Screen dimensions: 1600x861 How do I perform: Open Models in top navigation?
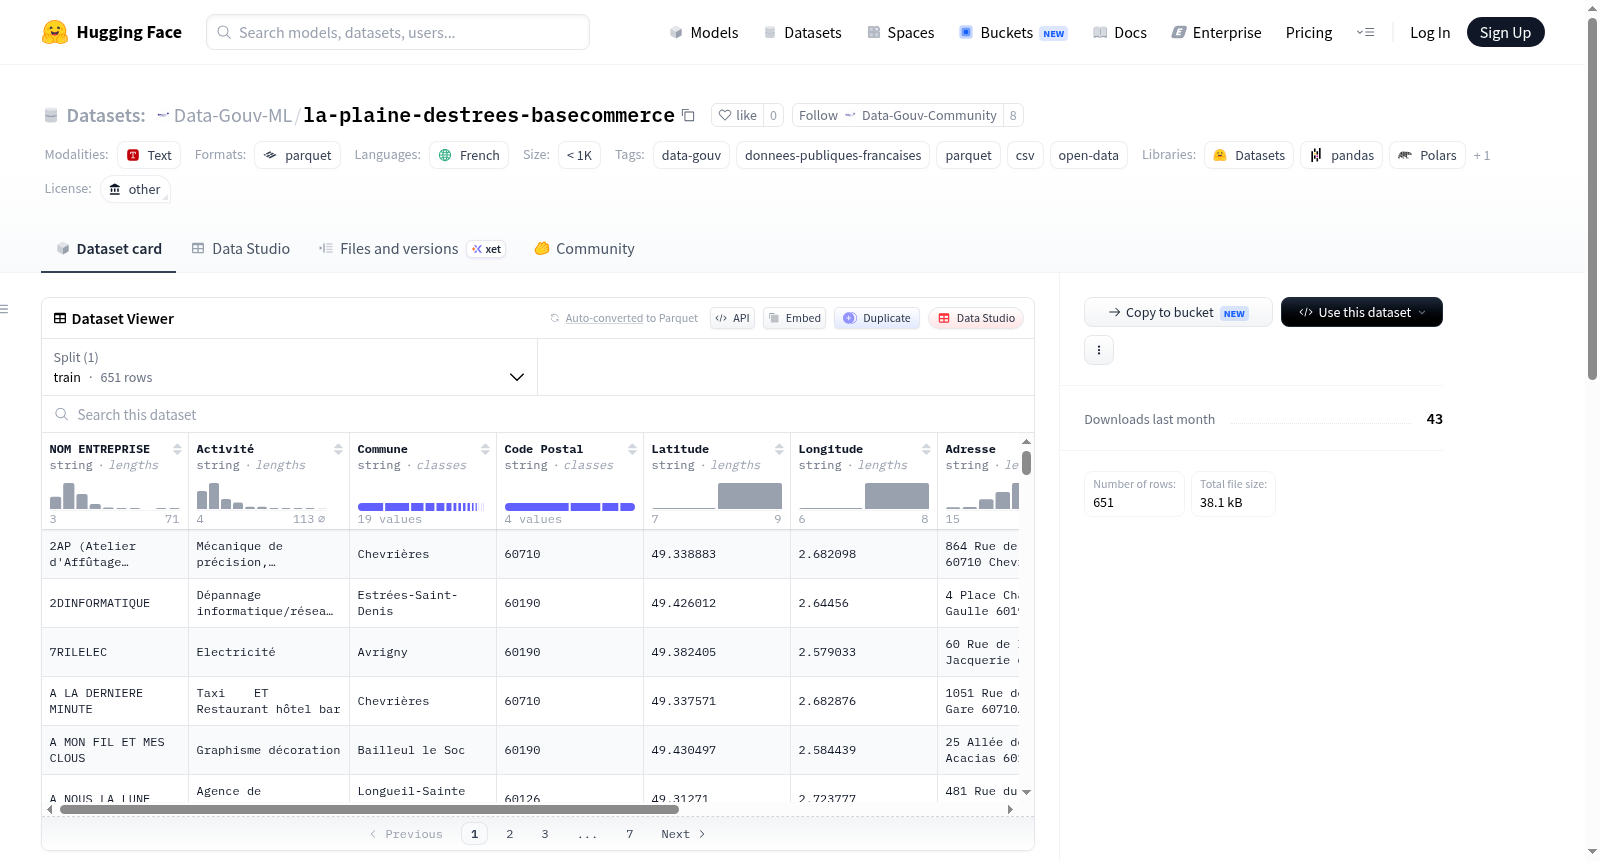(x=704, y=32)
